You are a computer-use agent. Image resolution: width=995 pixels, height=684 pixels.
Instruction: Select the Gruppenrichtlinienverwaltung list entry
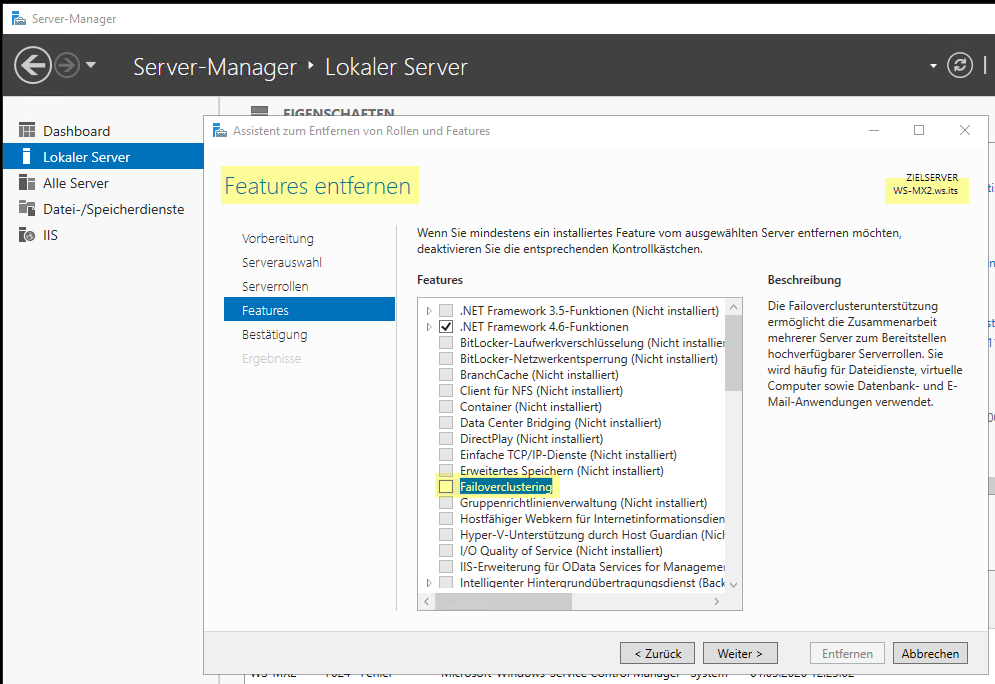pyautogui.click(x=583, y=503)
